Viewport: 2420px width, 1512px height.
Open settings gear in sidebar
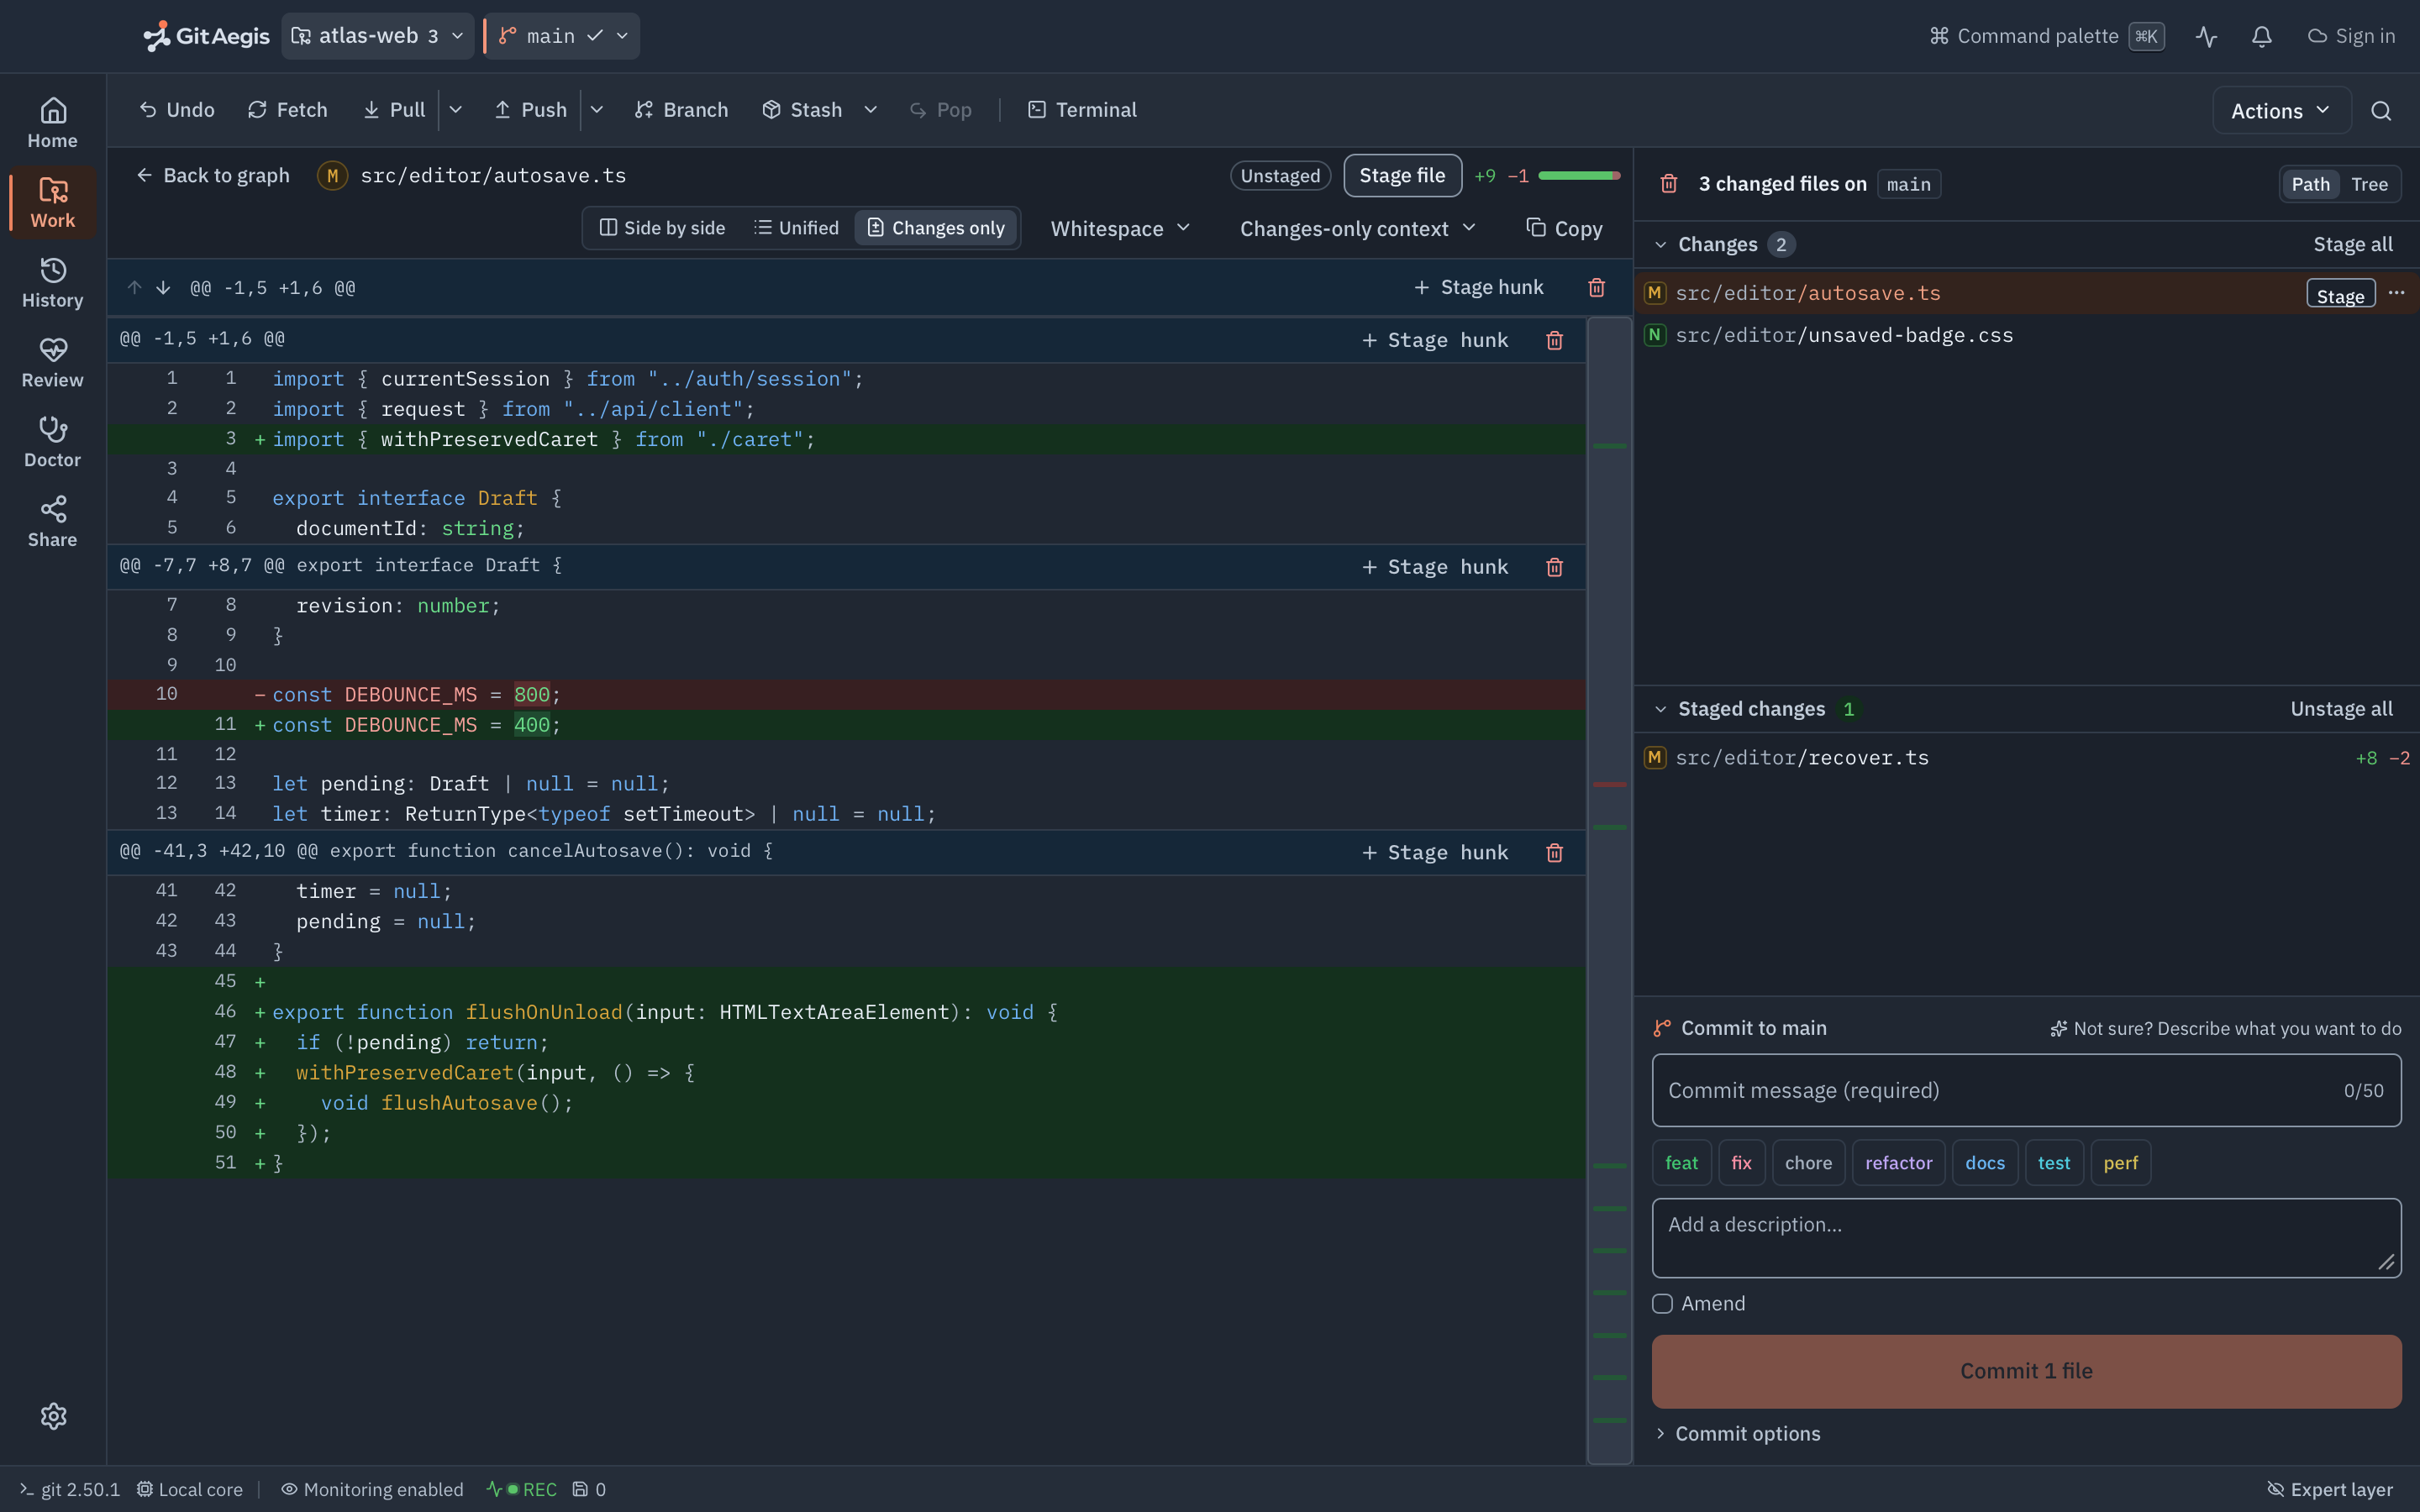click(53, 1416)
